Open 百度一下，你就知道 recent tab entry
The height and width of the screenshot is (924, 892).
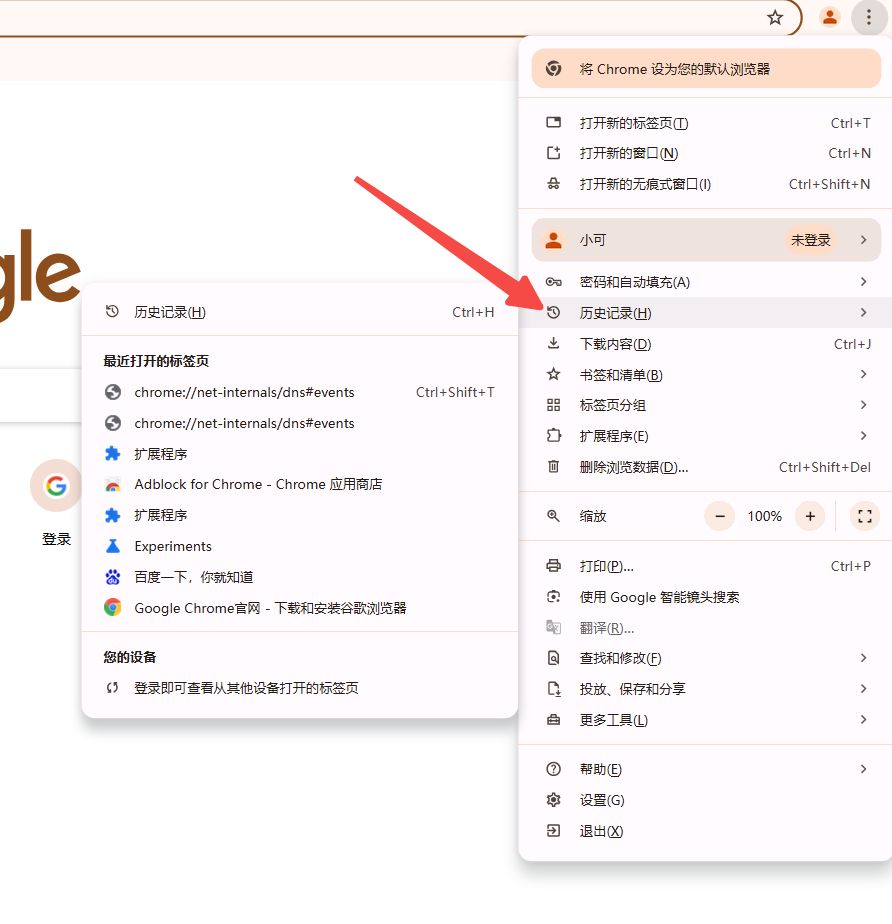(300, 577)
